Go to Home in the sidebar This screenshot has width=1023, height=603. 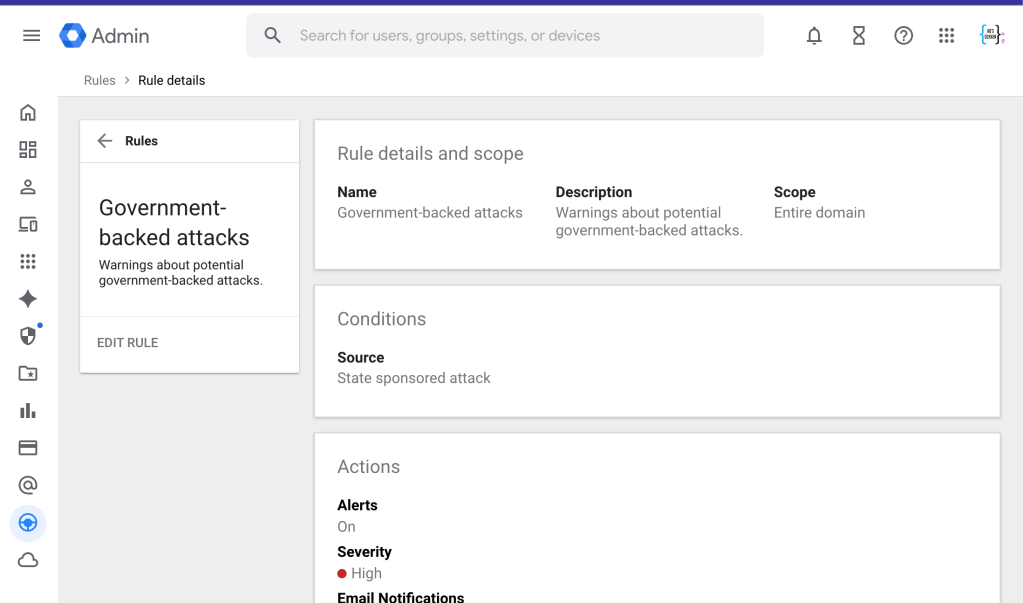(x=28, y=113)
